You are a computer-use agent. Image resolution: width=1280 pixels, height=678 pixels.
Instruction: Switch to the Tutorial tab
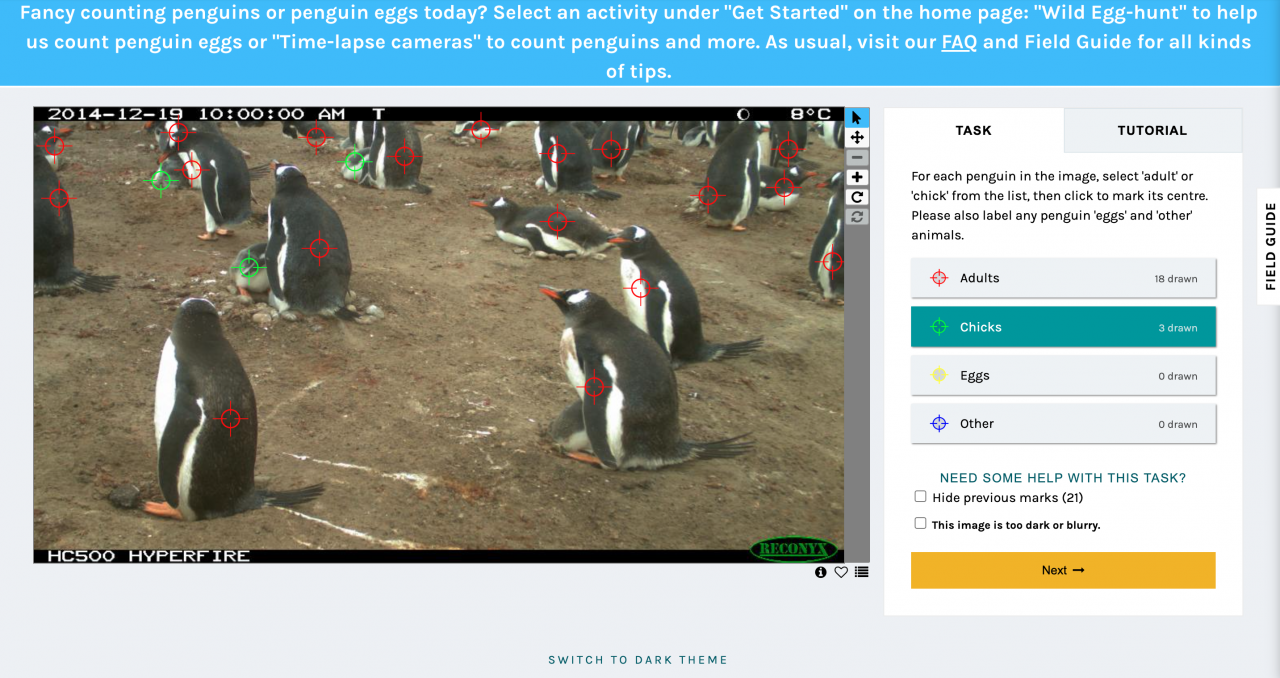coord(1152,130)
